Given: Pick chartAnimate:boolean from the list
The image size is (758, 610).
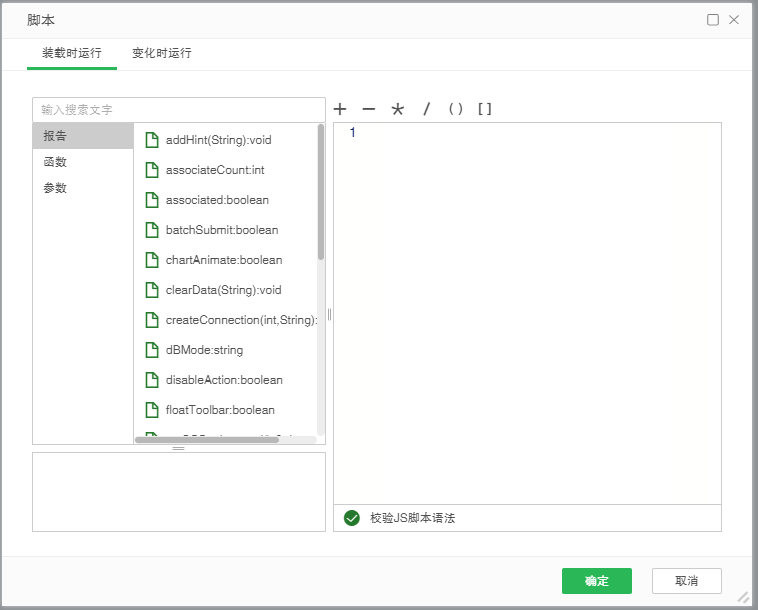Looking at the screenshot, I should [x=223, y=260].
